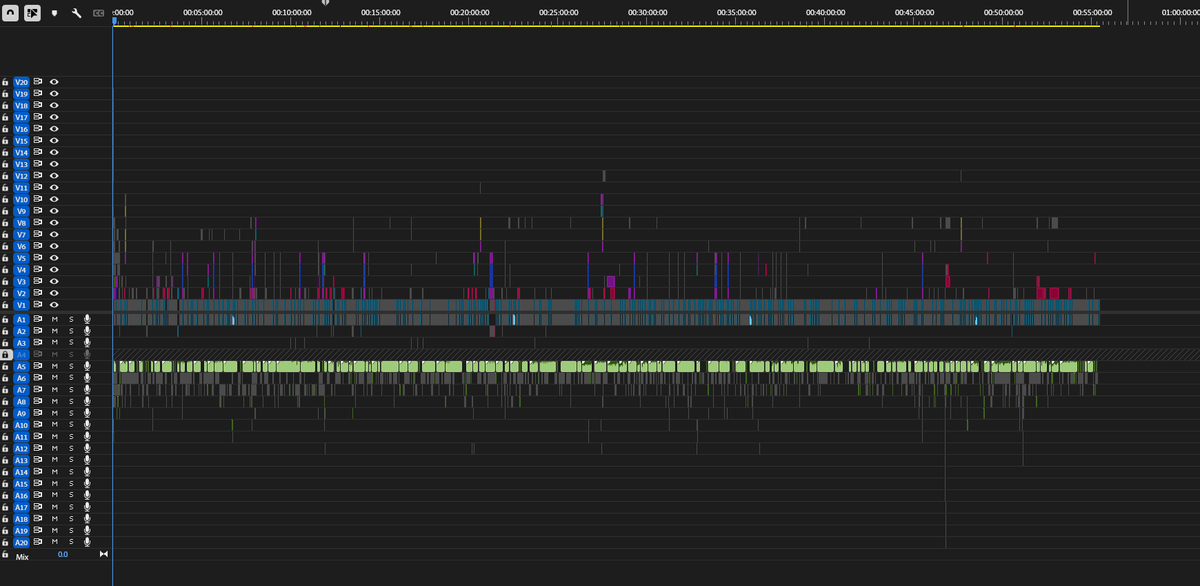Viewport: 1200px width, 586px height.
Task: Hide video track V1 with its eye toggle
Action: 54,305
